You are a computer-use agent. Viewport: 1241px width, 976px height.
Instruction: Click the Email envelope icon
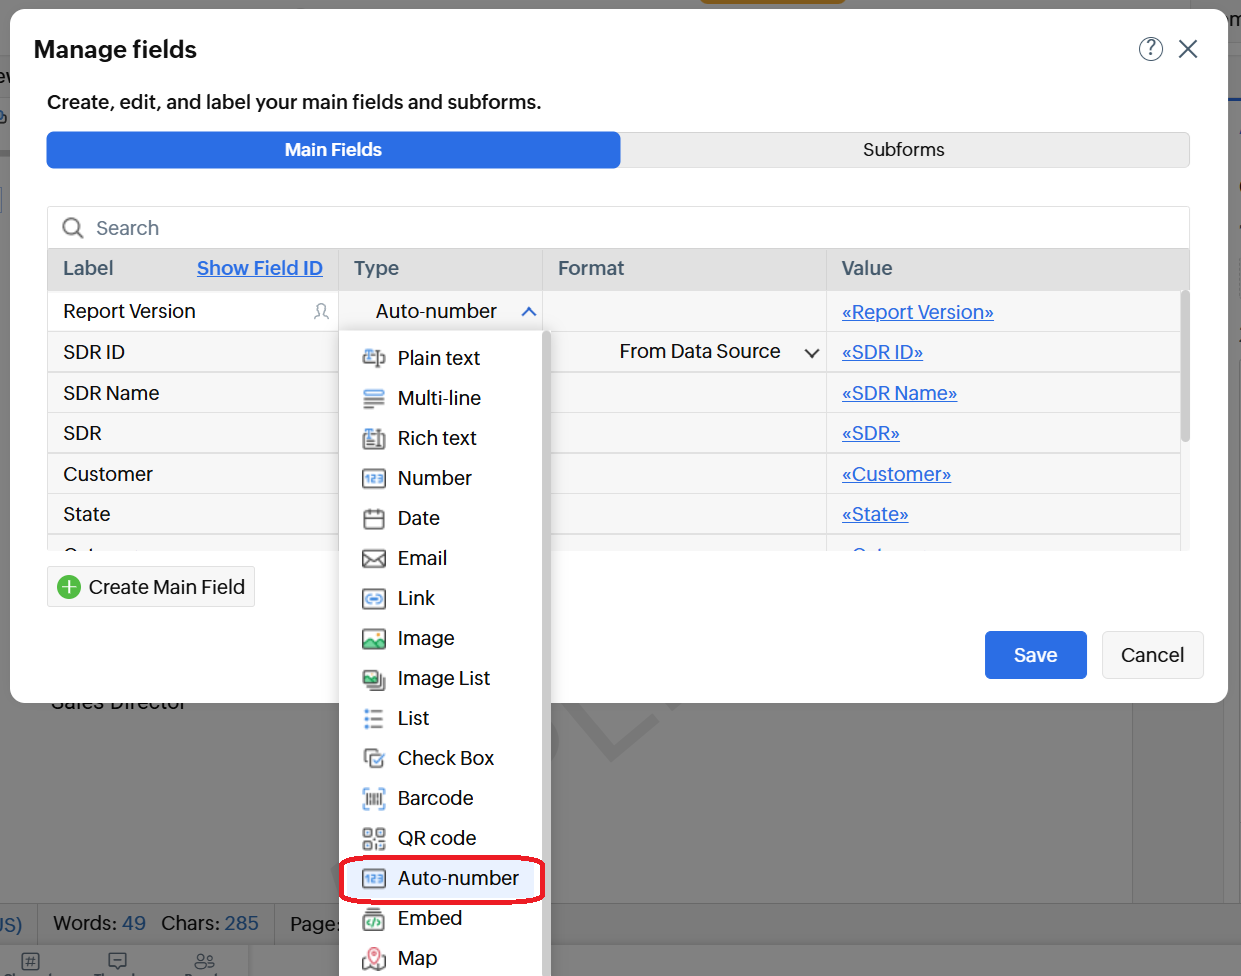coord(373,558)
